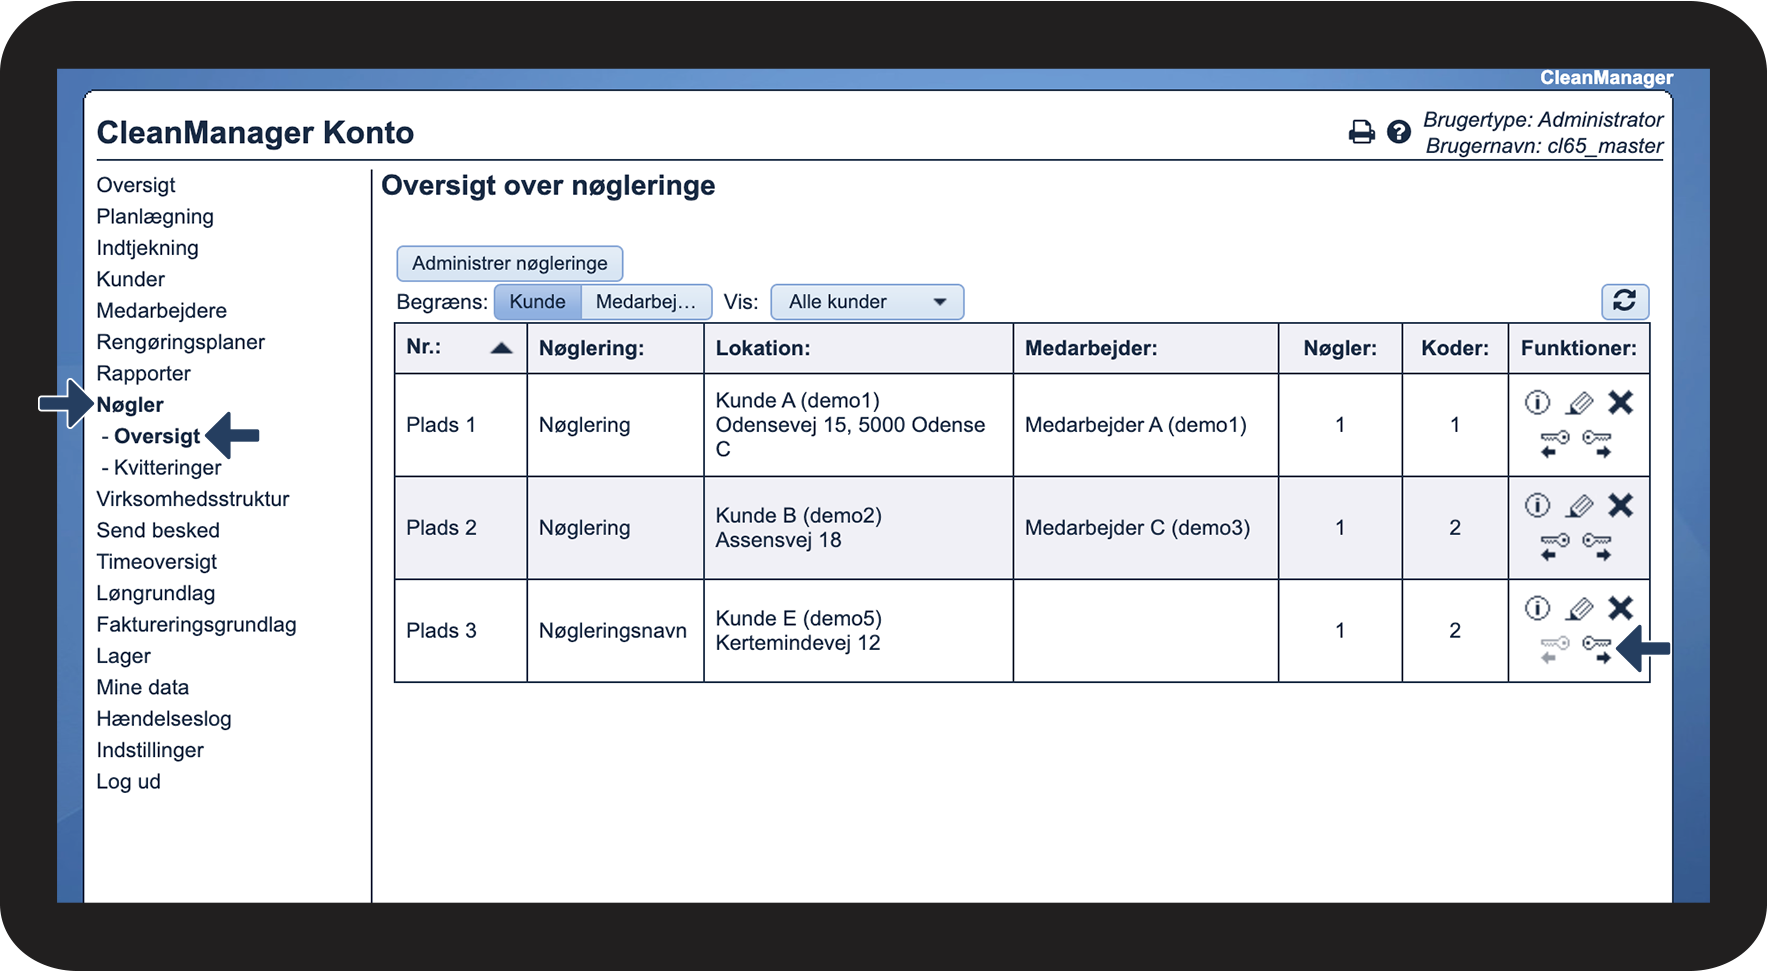The width and height of the screenshot is (1767, 971).
Task: Hand out Plads 3 key ring
Action: (x=1597, y=648)
